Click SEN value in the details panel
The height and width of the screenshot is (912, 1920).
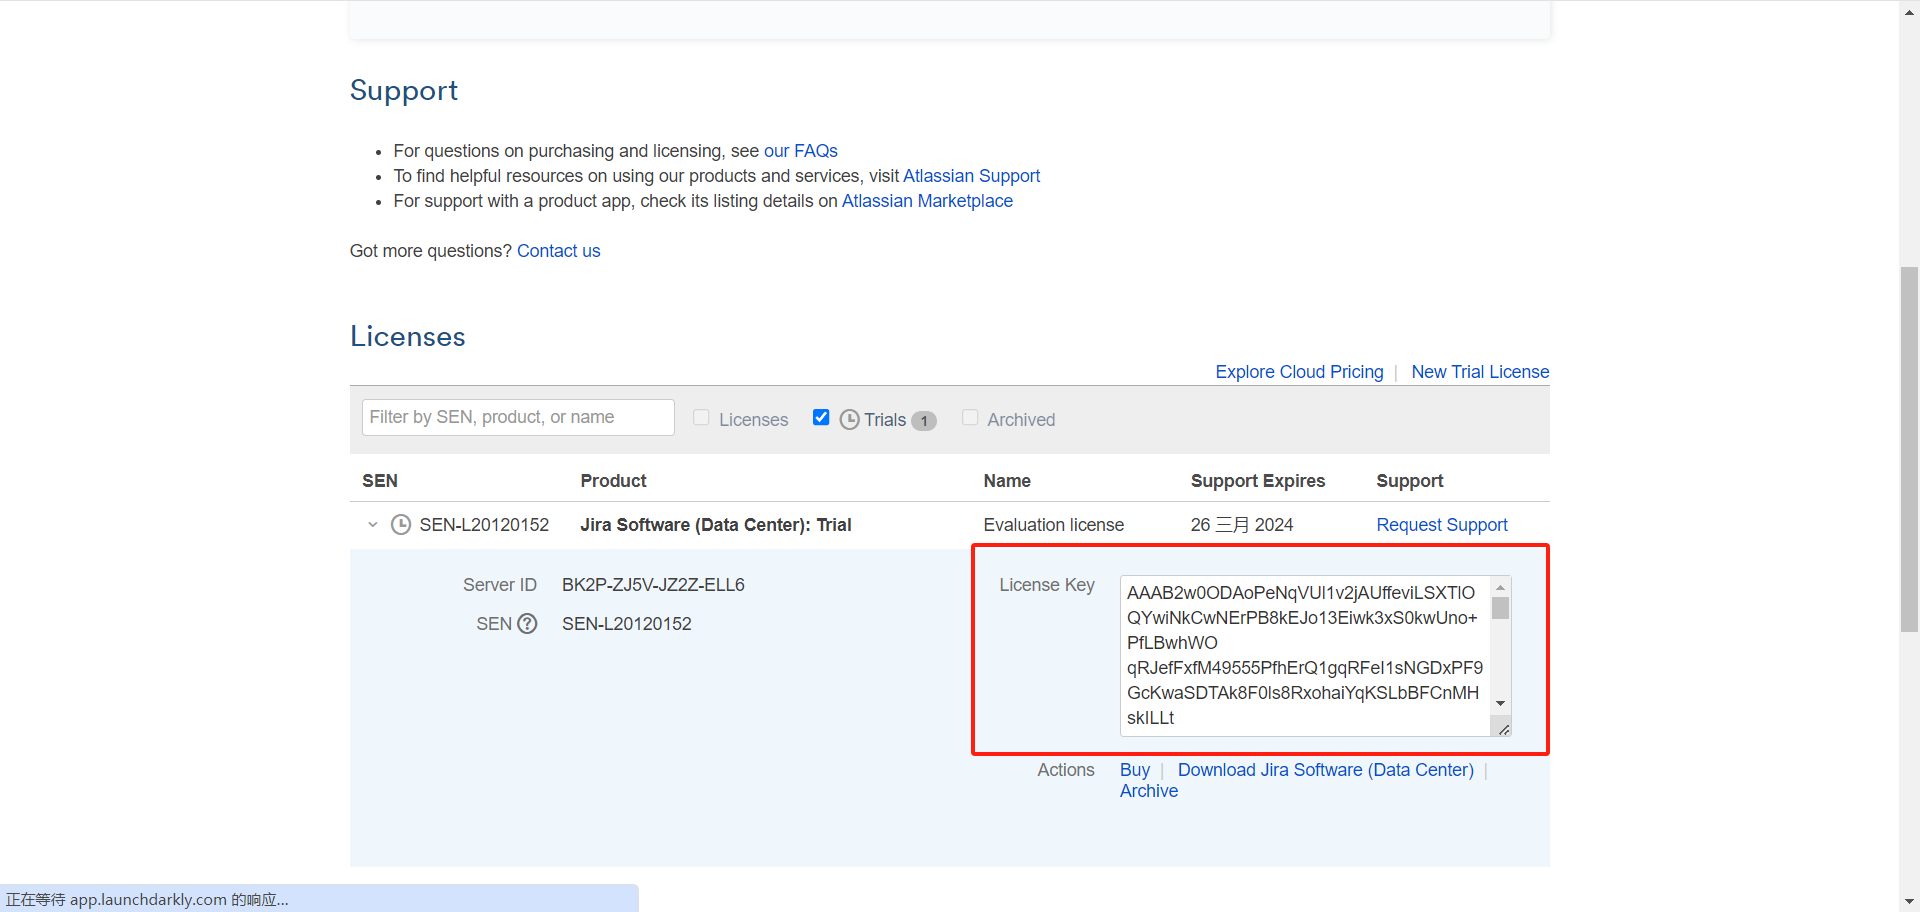pos(627,624)
